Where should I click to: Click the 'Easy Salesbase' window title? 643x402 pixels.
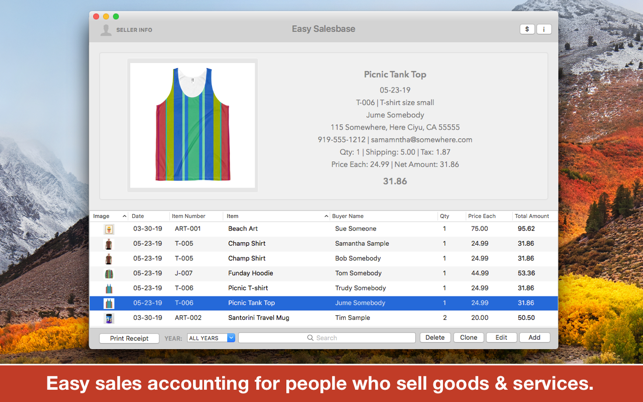pyautogui.click(x=324, y=29)
